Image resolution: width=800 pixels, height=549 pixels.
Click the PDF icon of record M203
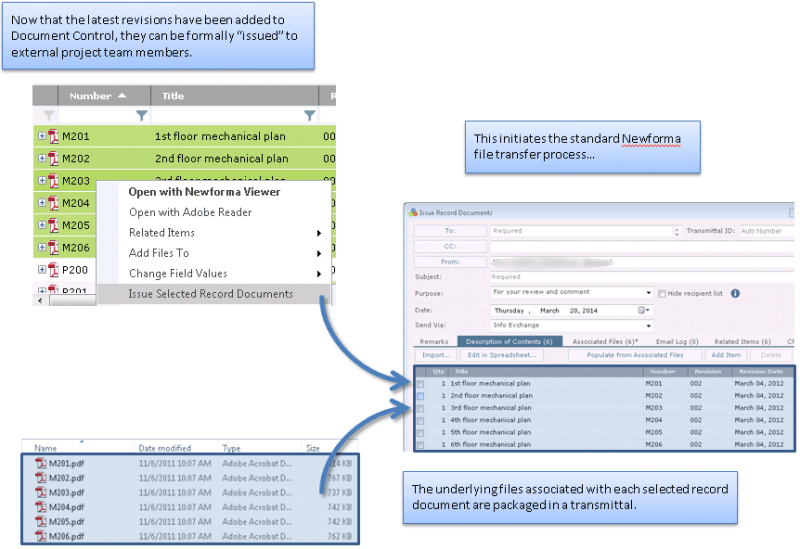(x=54, y=181)
